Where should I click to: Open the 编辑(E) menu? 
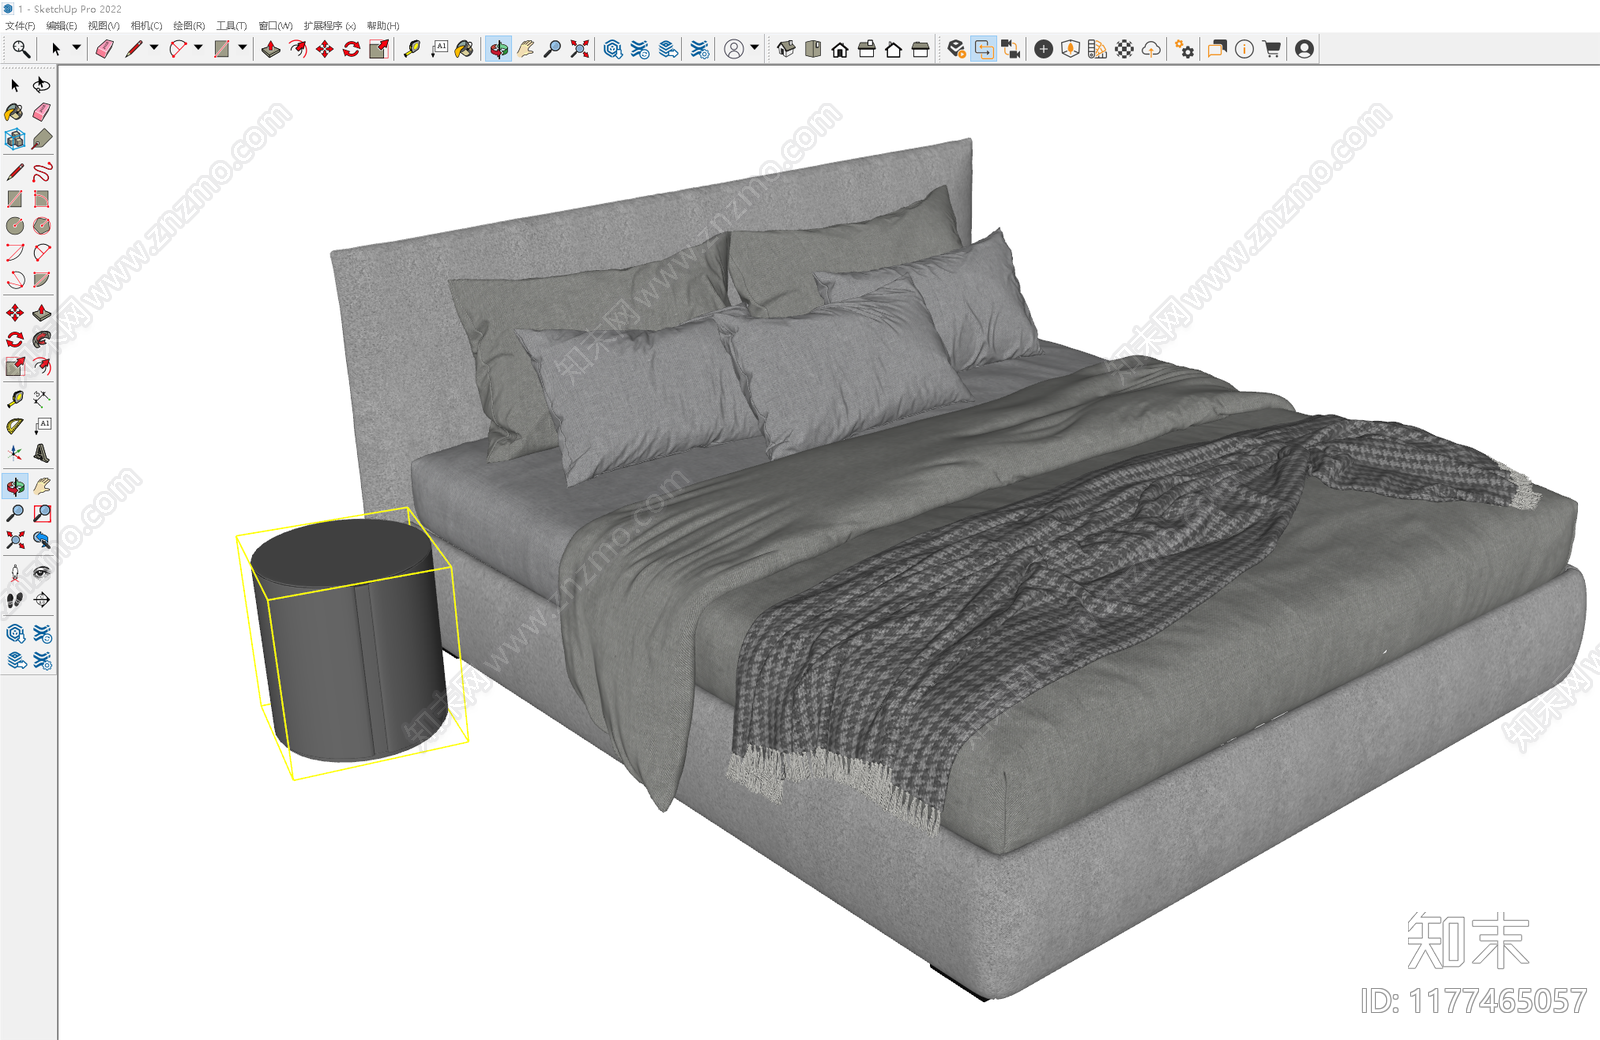61,26
